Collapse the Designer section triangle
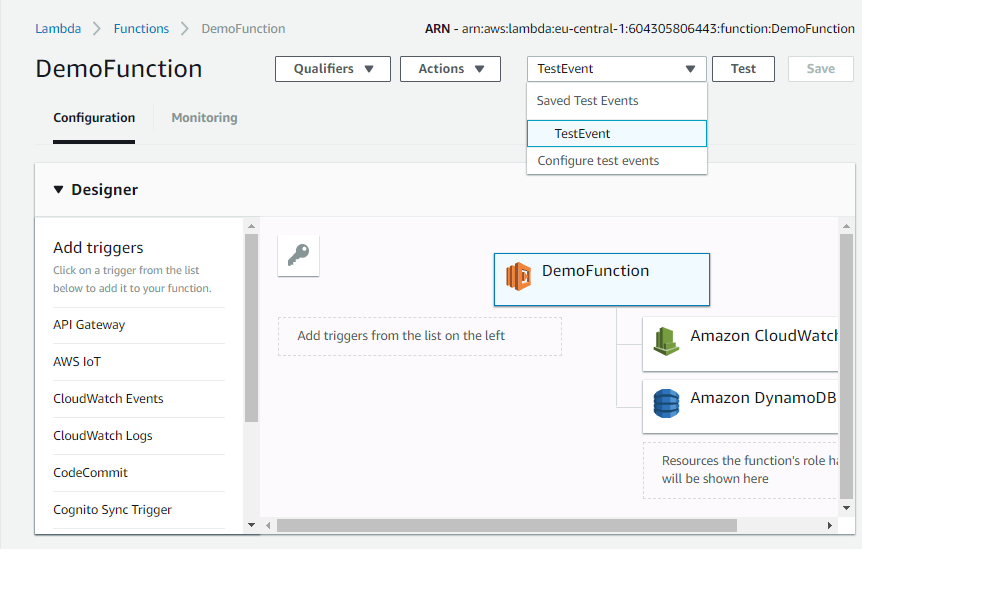Screen dimensions: 993x608 (x=59, y=190)
